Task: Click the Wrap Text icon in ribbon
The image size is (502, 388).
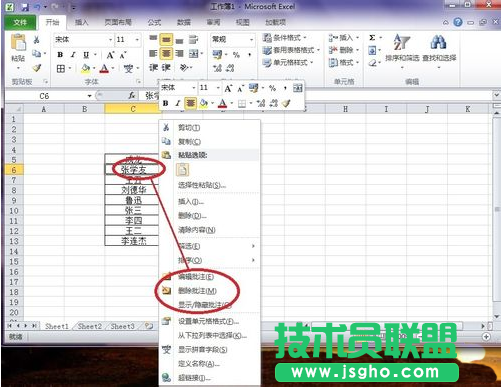Action: (x=193, y=40)
